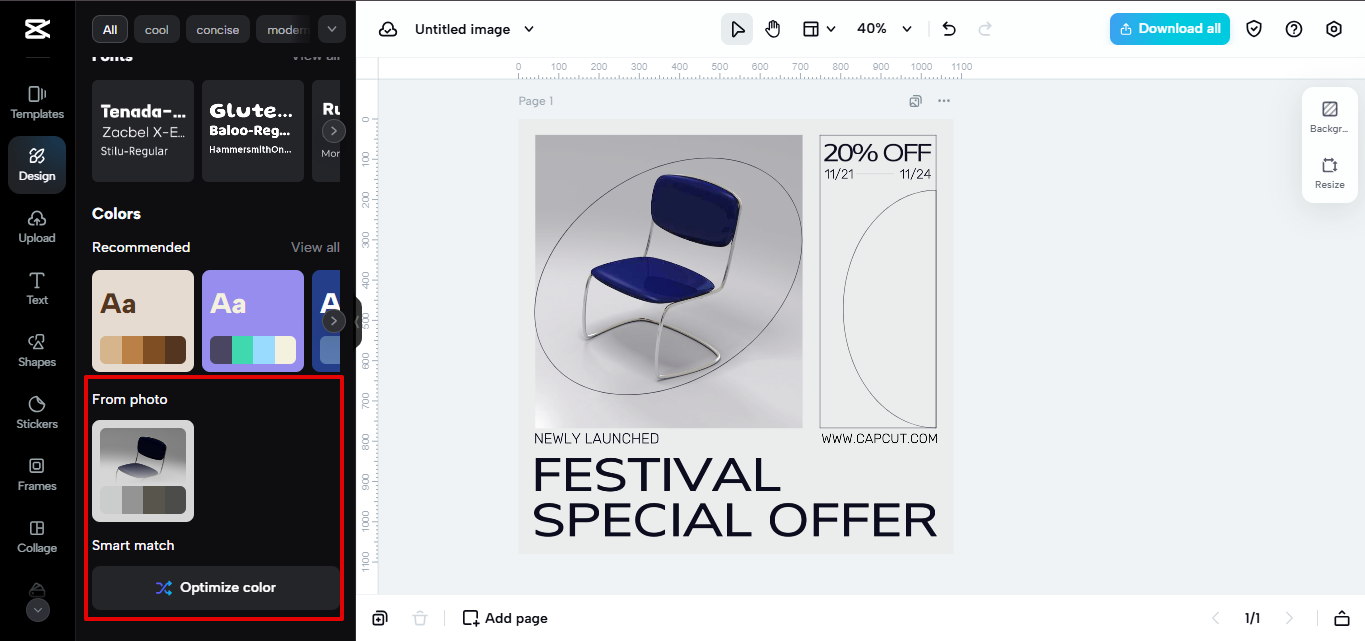Open the Page 1 options three-dot menu
This screenshot has width=1365, height=641.
click(x=942, y=100)
